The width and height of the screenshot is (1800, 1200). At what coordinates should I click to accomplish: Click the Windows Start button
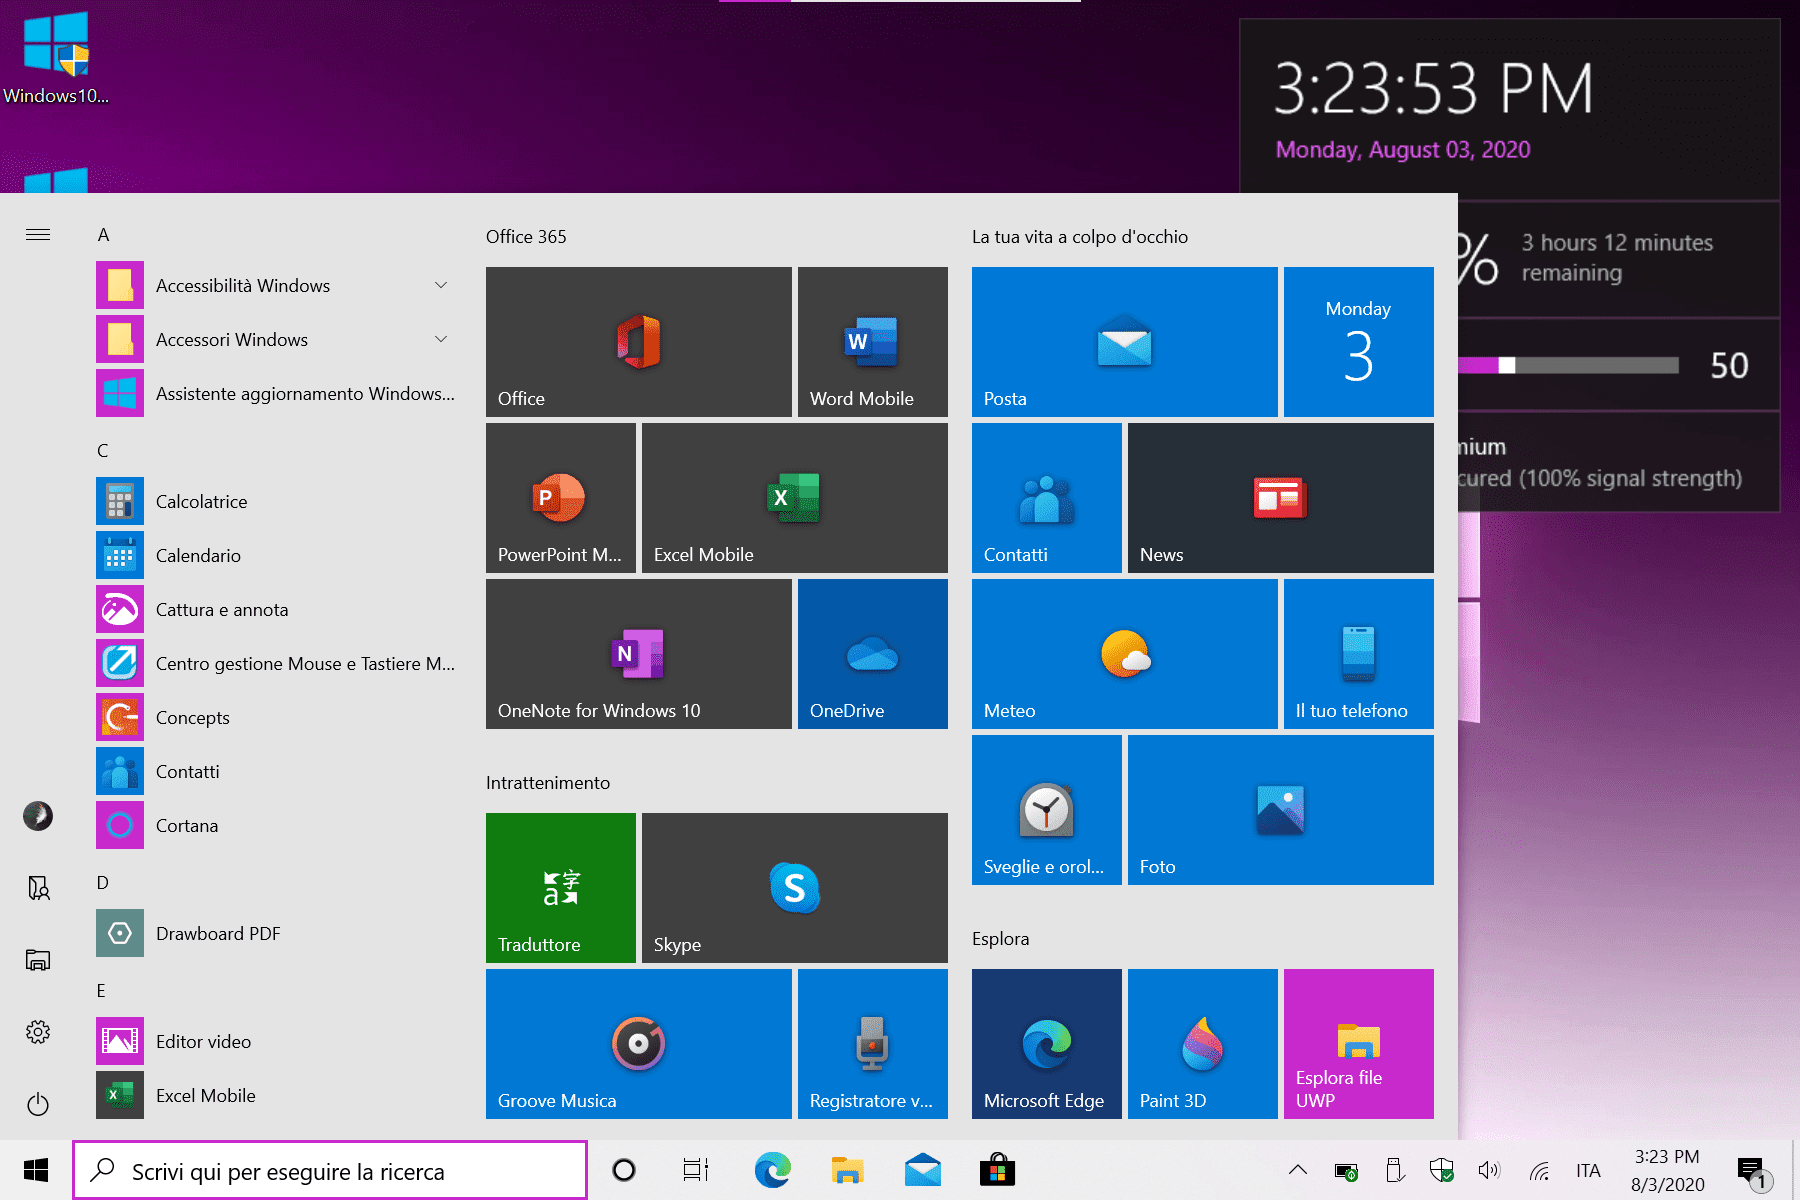tap(36, 1170)
